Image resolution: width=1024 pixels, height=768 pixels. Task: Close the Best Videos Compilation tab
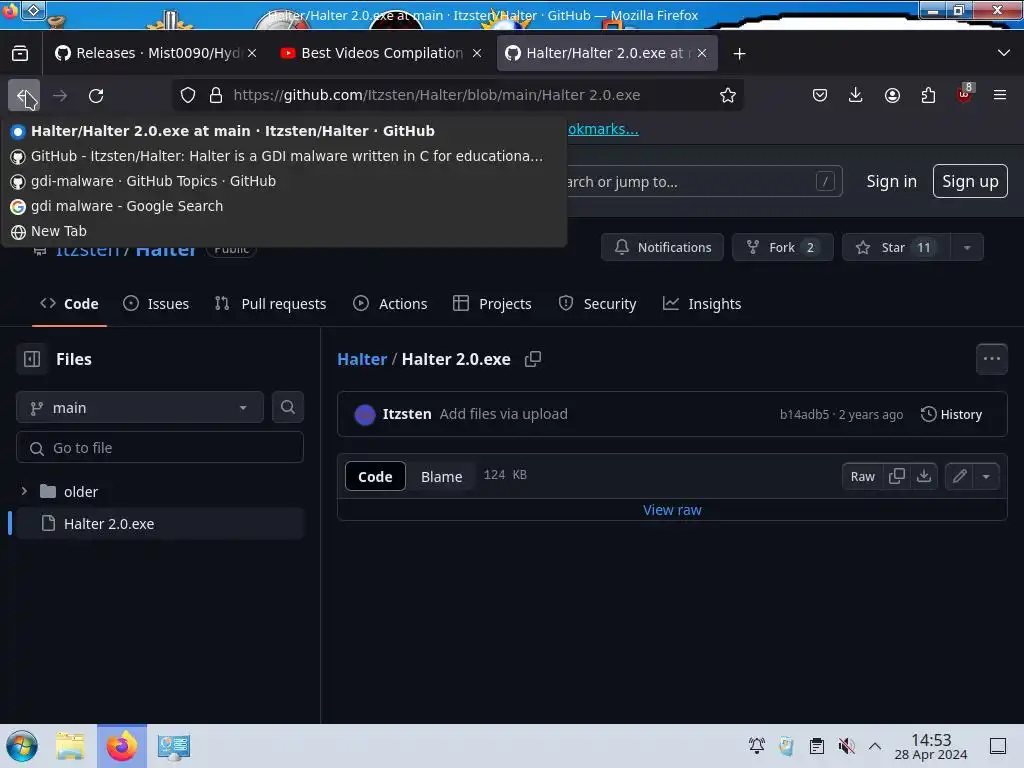pyautogui.click(x=477, y=54)
